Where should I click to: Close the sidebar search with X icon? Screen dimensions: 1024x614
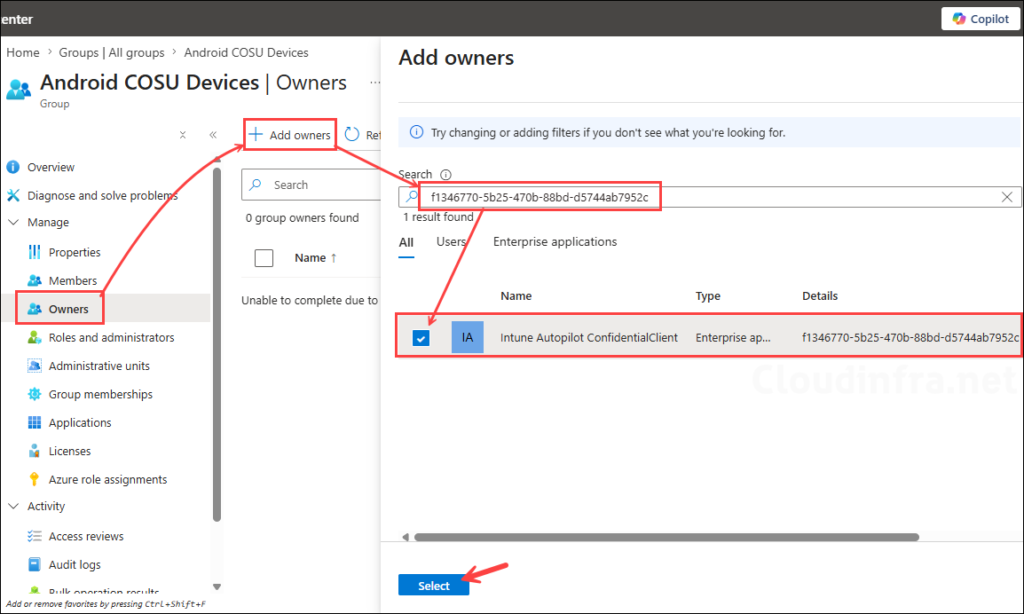(x=183, y=135)
